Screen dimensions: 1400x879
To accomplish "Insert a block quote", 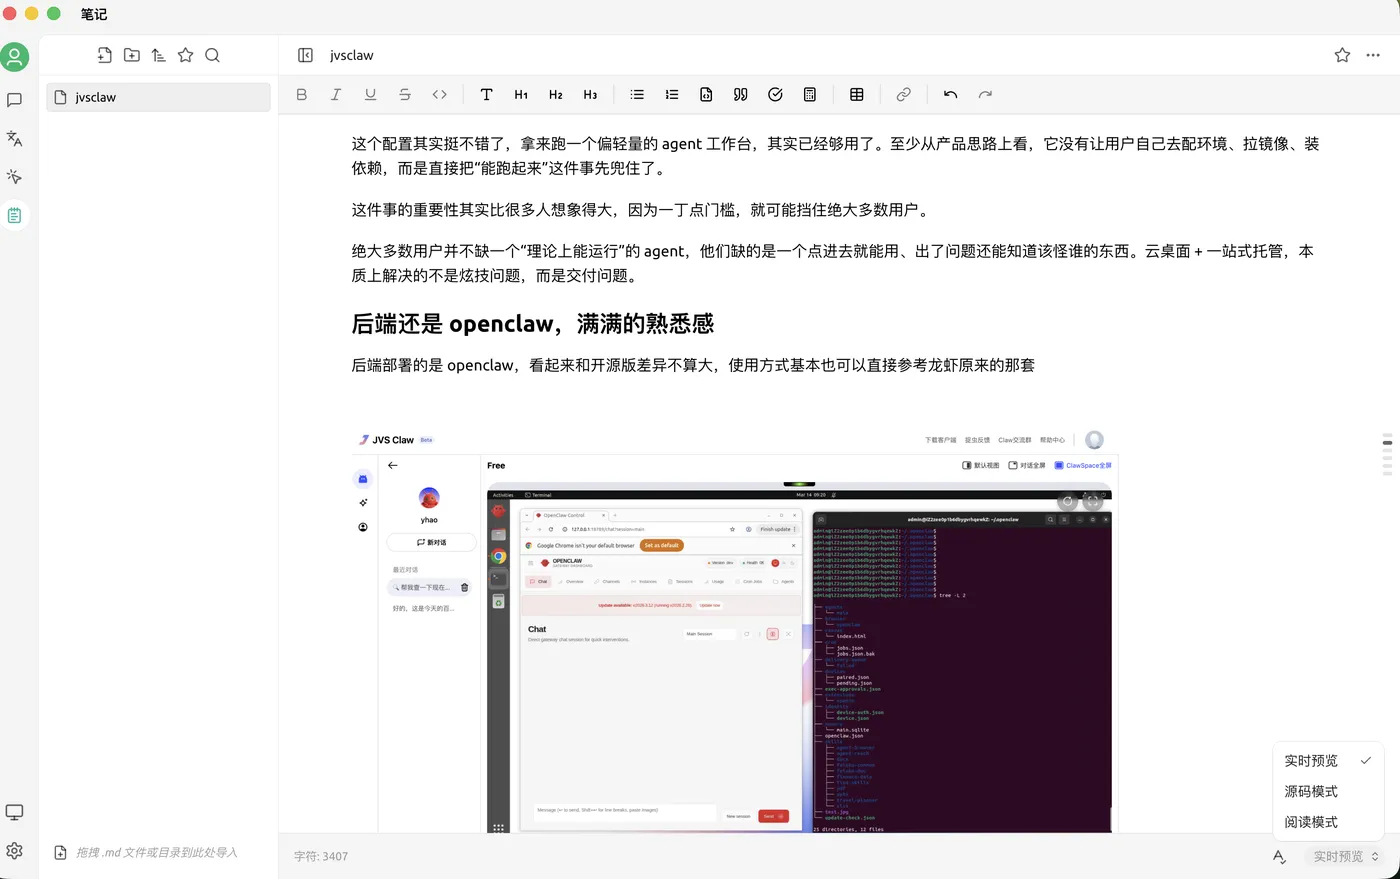I will tap(740, 94).
